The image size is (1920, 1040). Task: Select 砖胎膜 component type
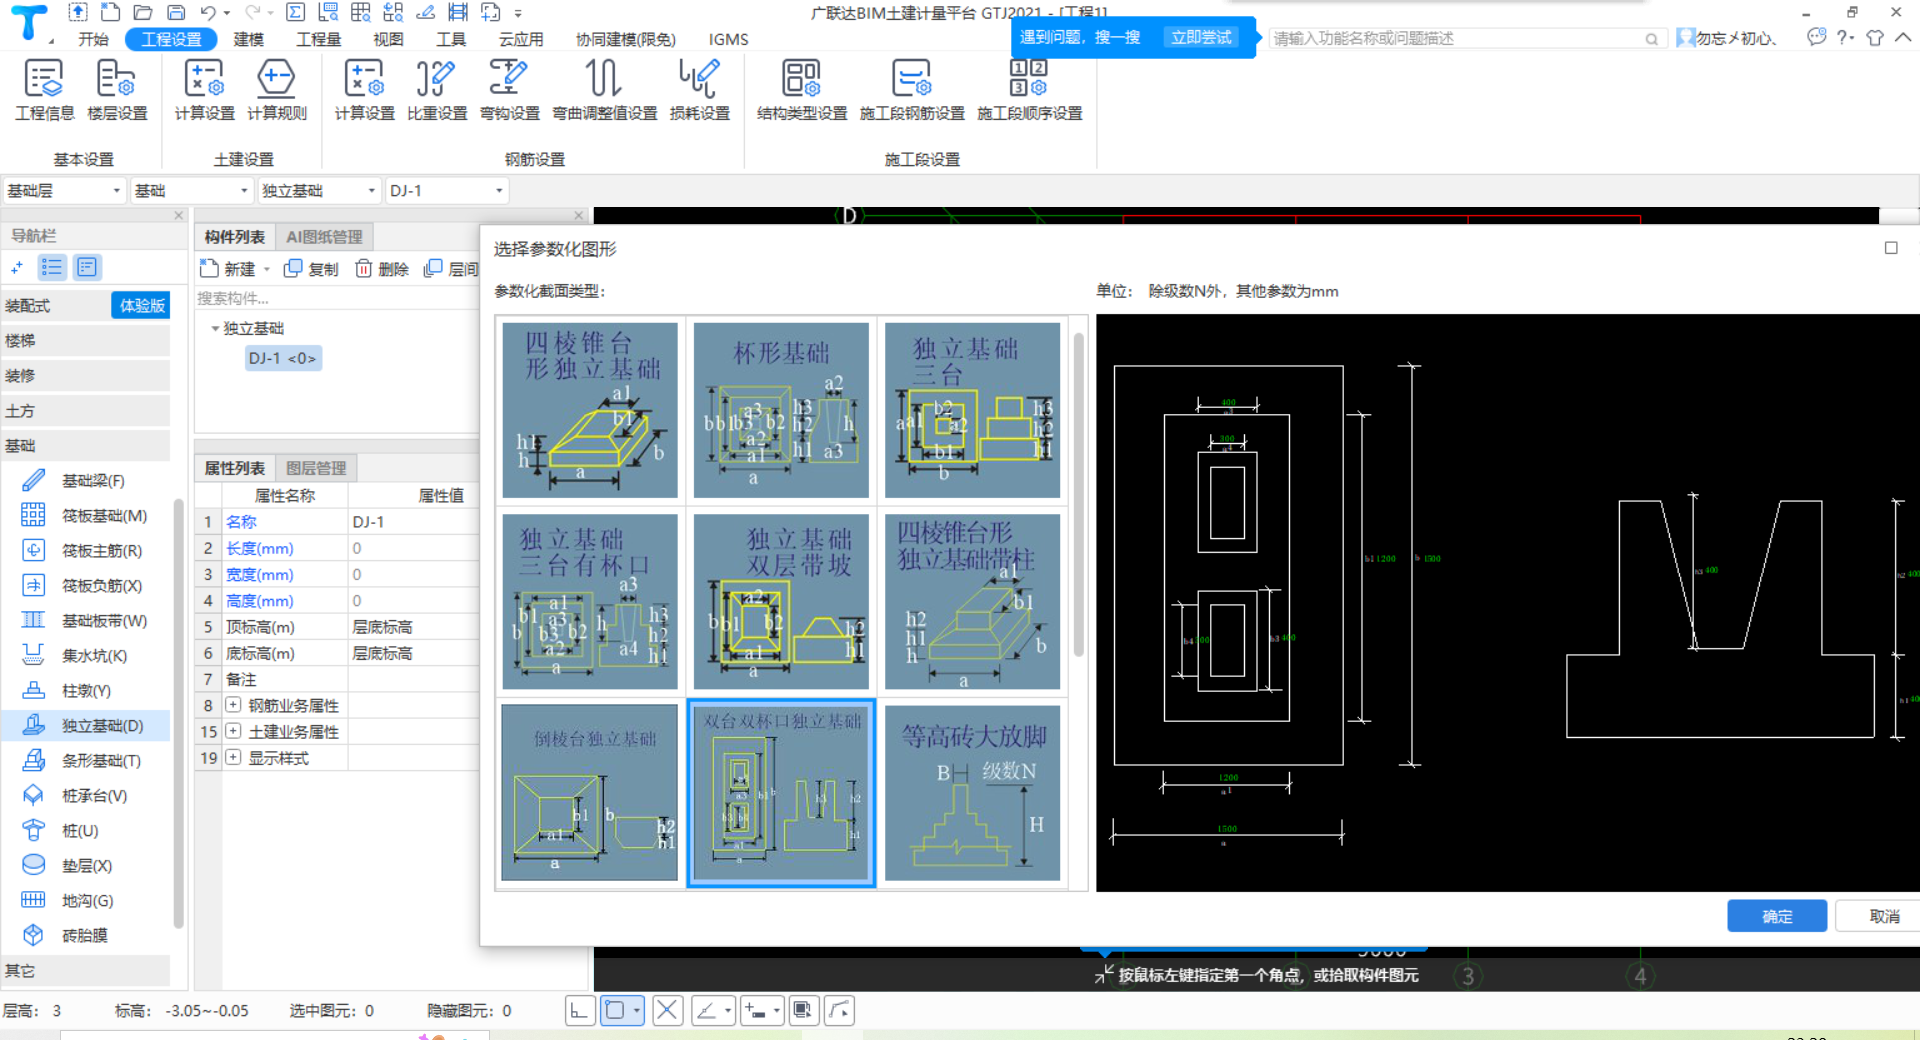86,936
